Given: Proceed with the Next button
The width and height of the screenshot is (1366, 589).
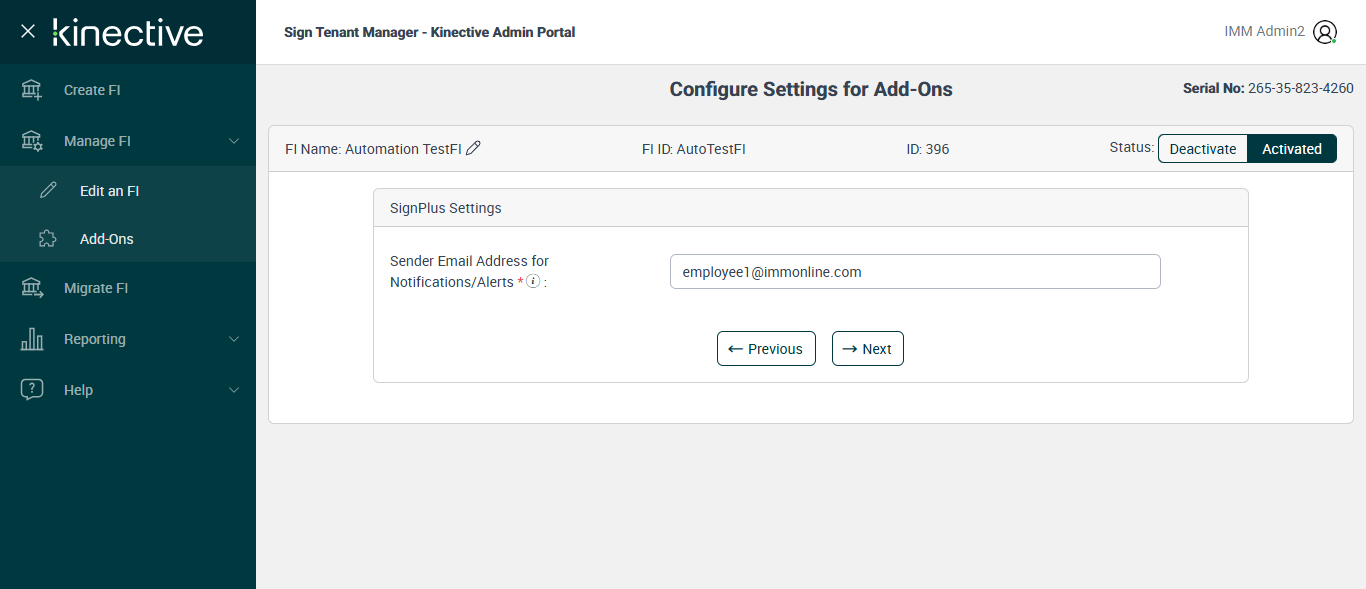Looking at the screenshot, I should point(868,349).
